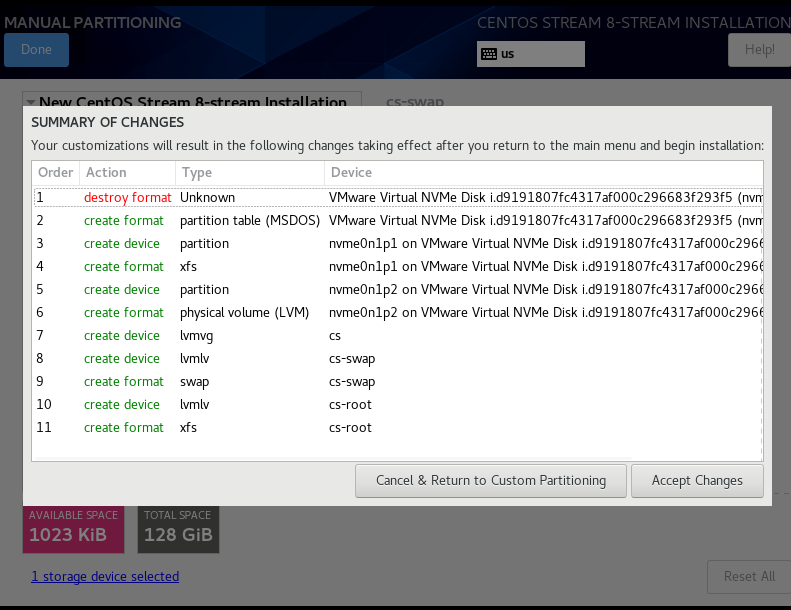
Task: Select the lvmvg type cell
Action: [196, 336]
